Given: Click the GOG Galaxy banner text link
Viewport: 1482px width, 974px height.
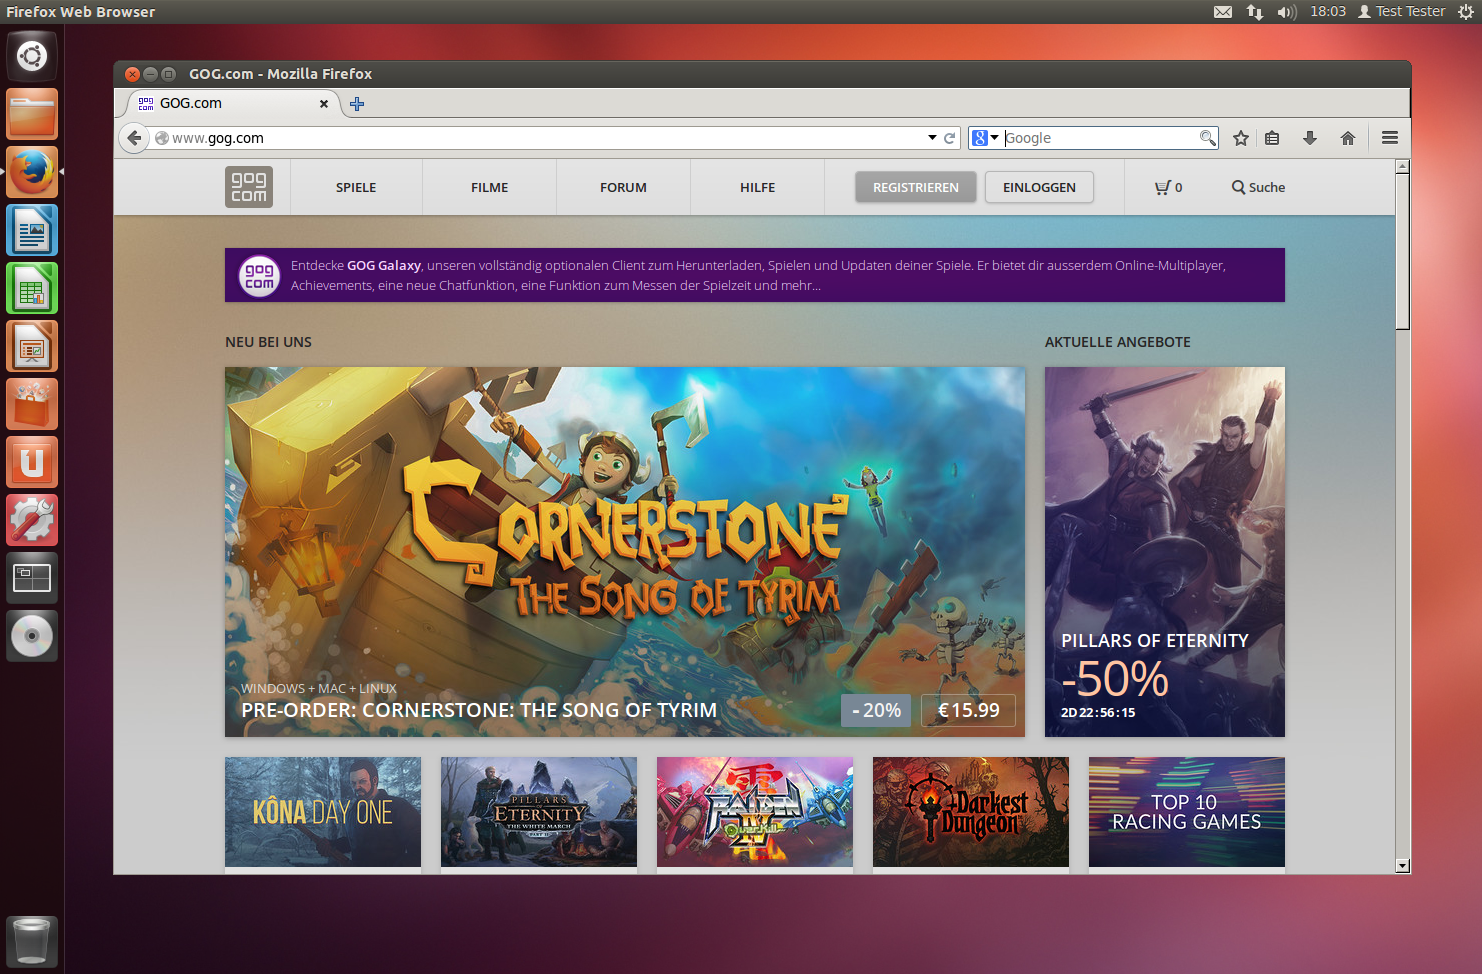Looking at the screenshot, I should click(758, 275).
